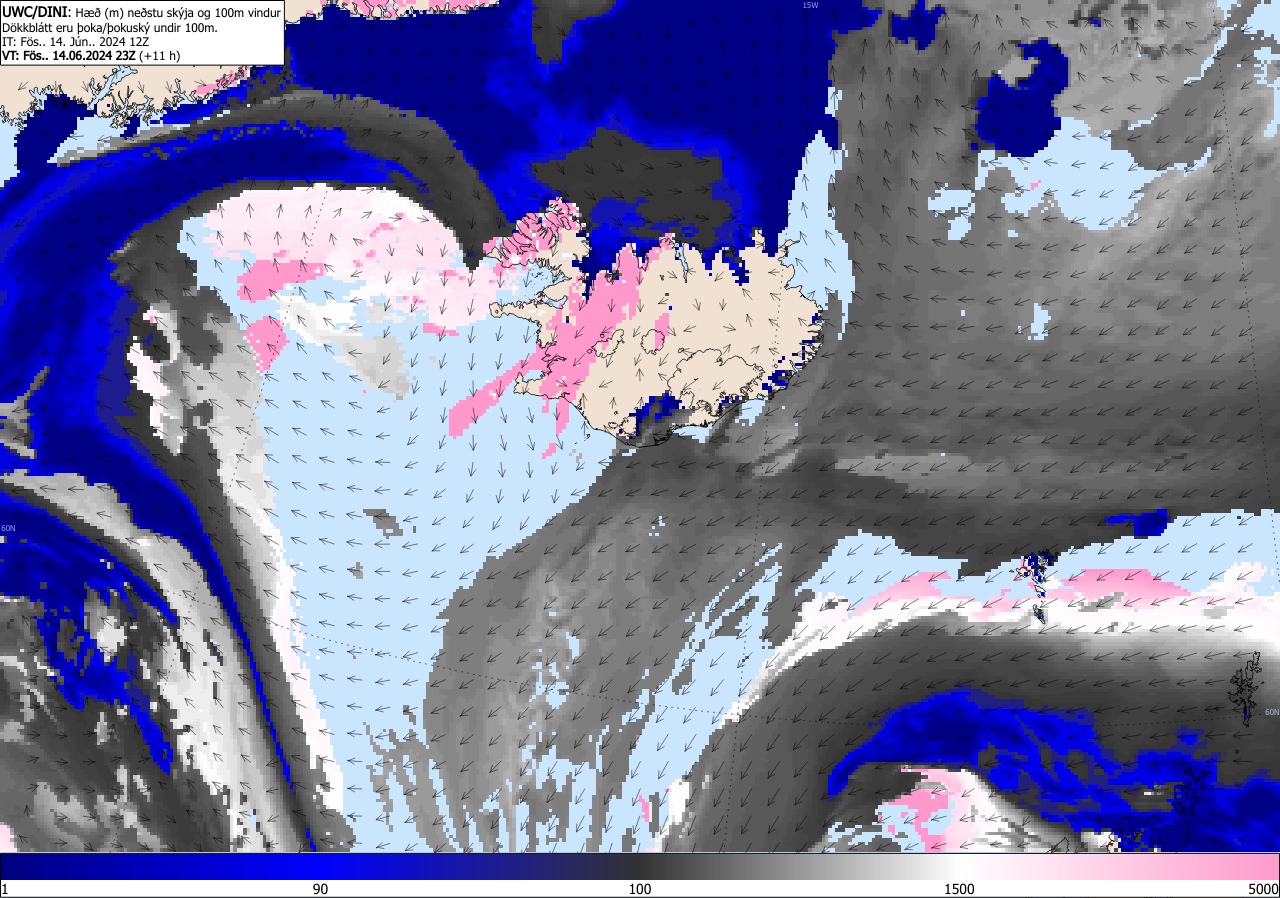Screen dimensions: 1280x898
Task: Pick the gray segment of the color scale
Action: coord(800,866)
